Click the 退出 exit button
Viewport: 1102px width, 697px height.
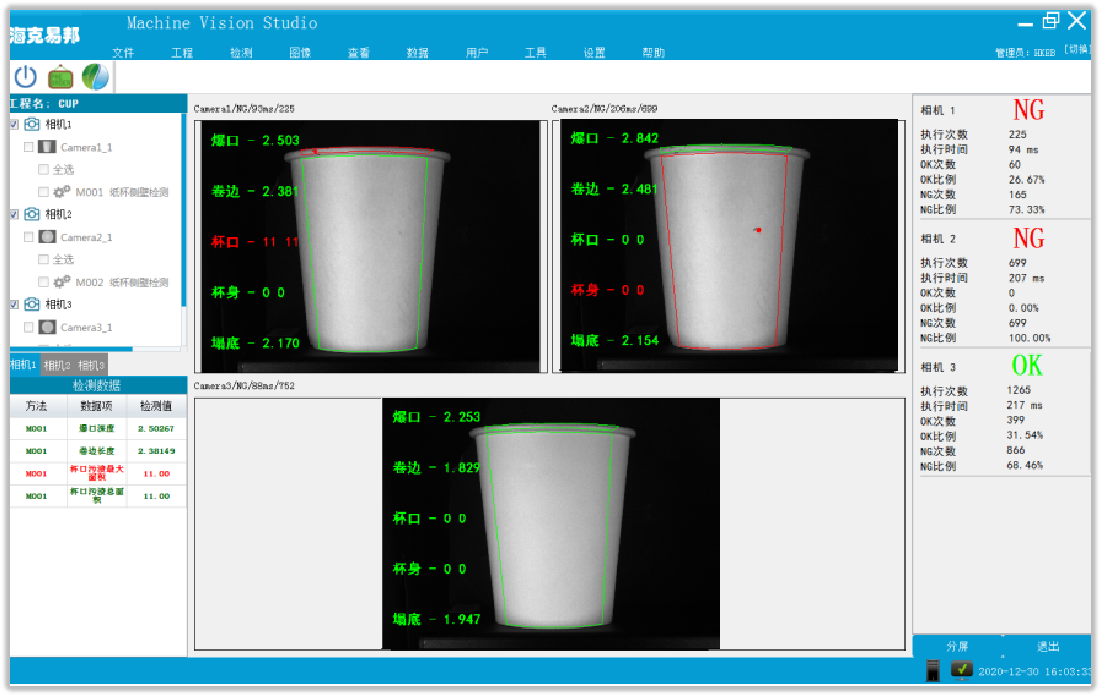click(x=1048, y=646)
